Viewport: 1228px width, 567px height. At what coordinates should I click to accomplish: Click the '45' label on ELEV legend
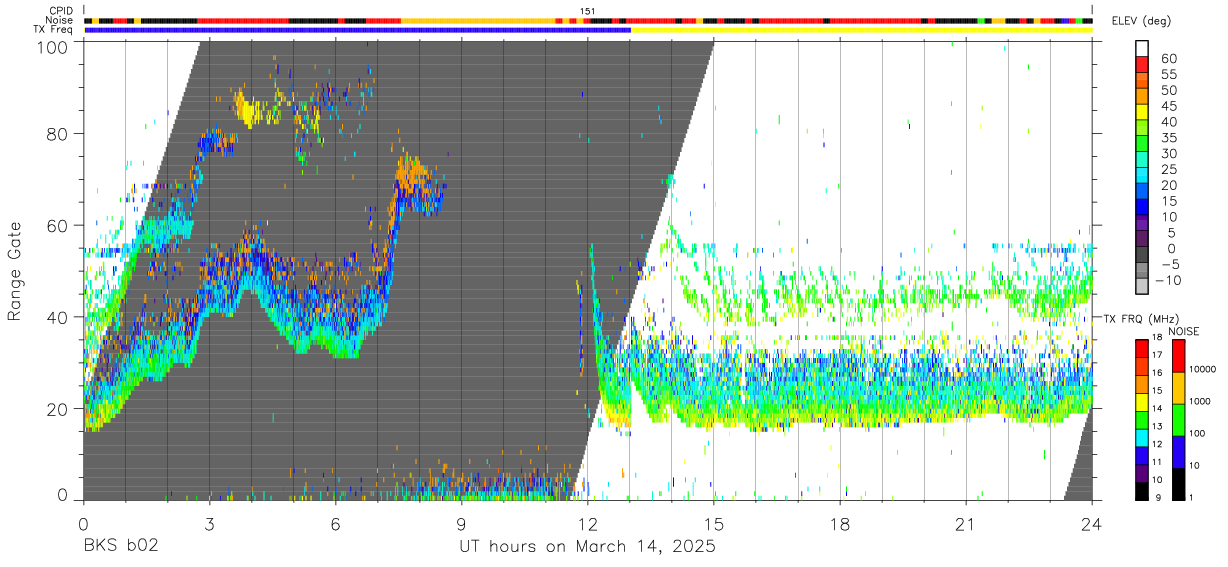pos(1168,106)
